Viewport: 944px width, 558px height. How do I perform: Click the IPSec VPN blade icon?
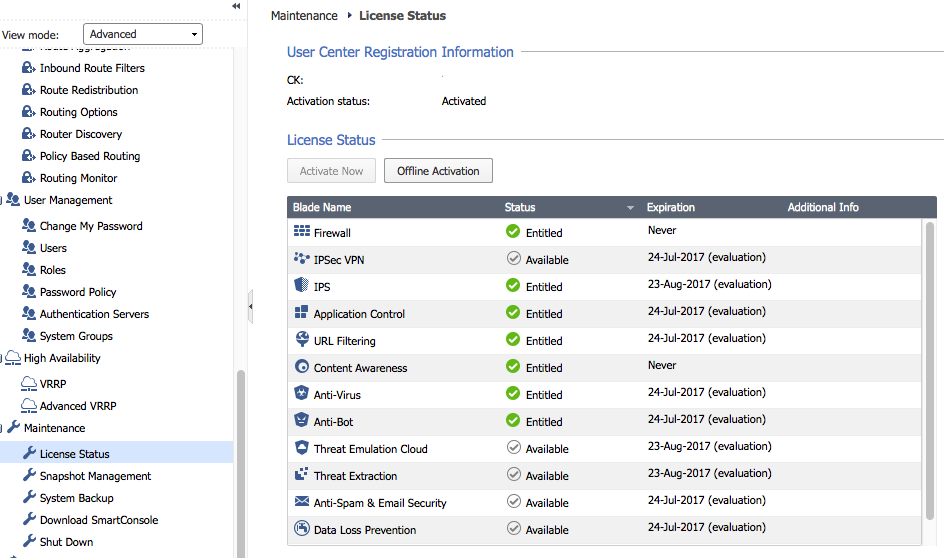pyautogui.click(x=302, y=258)
